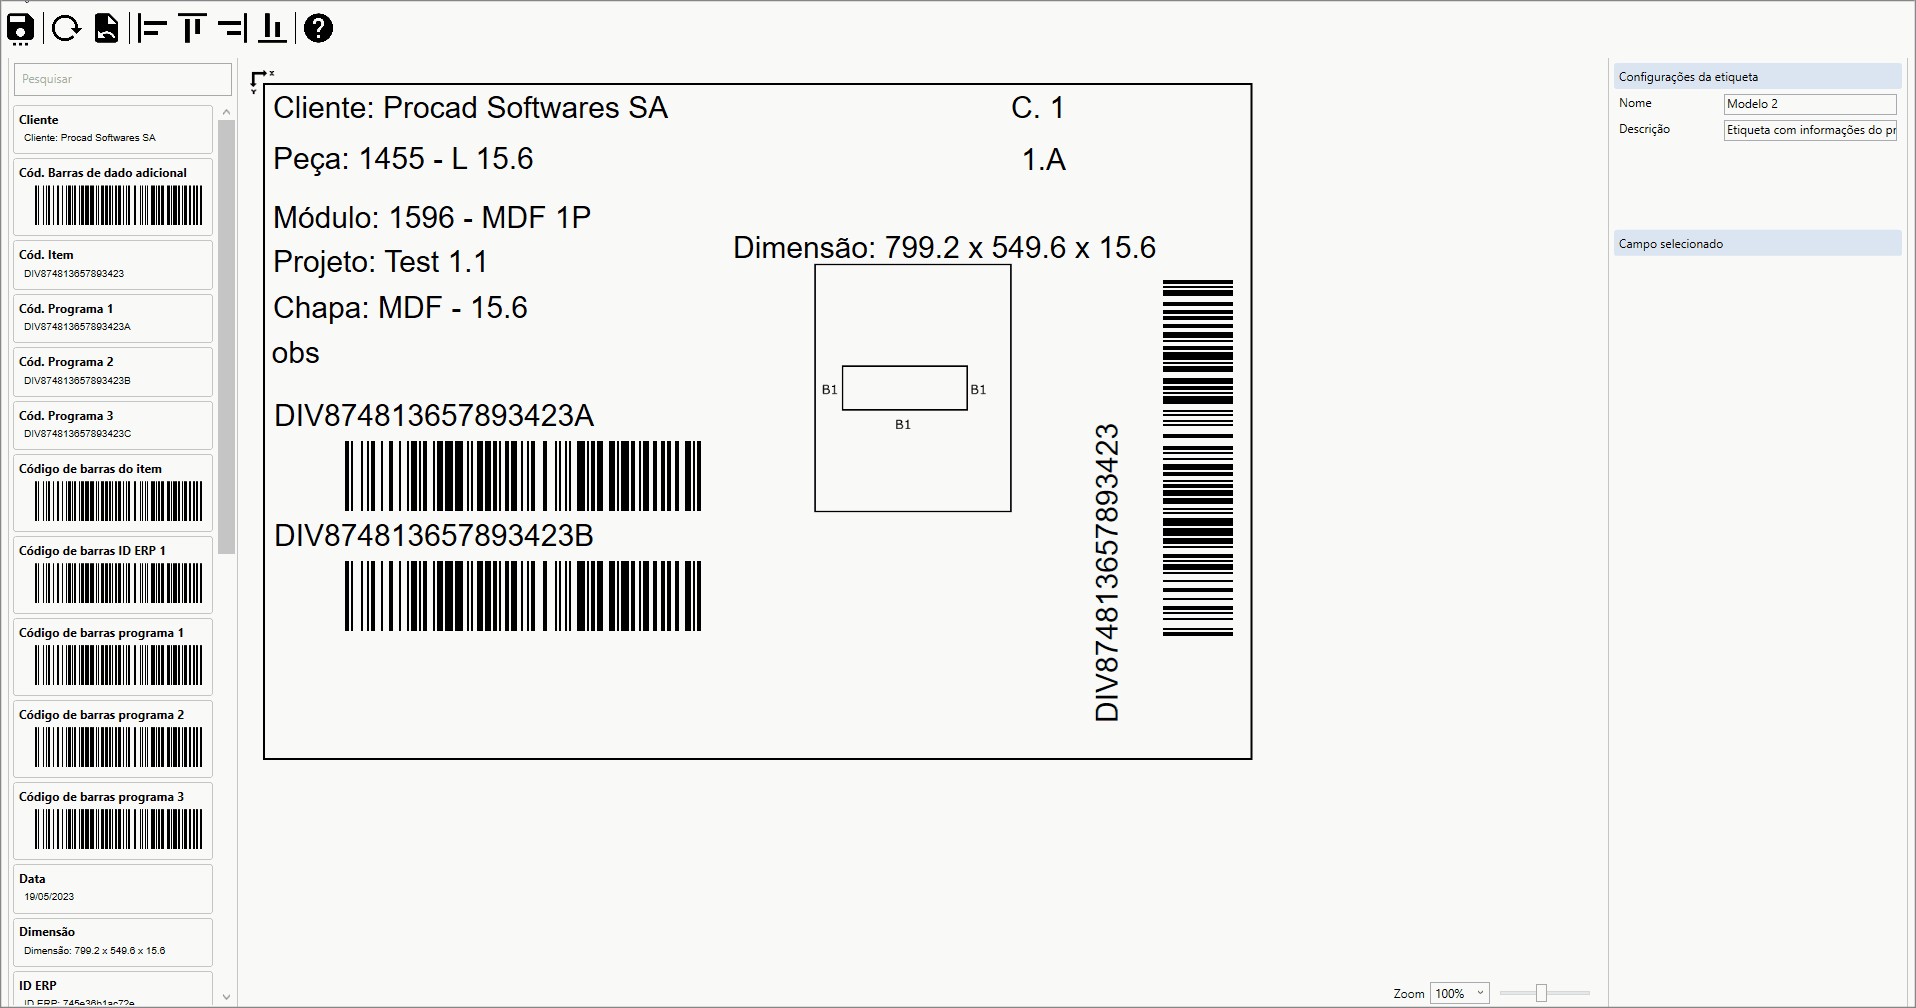Open the Zoom 100% dropdown

pyautogui.click(x=1460, y=993)
